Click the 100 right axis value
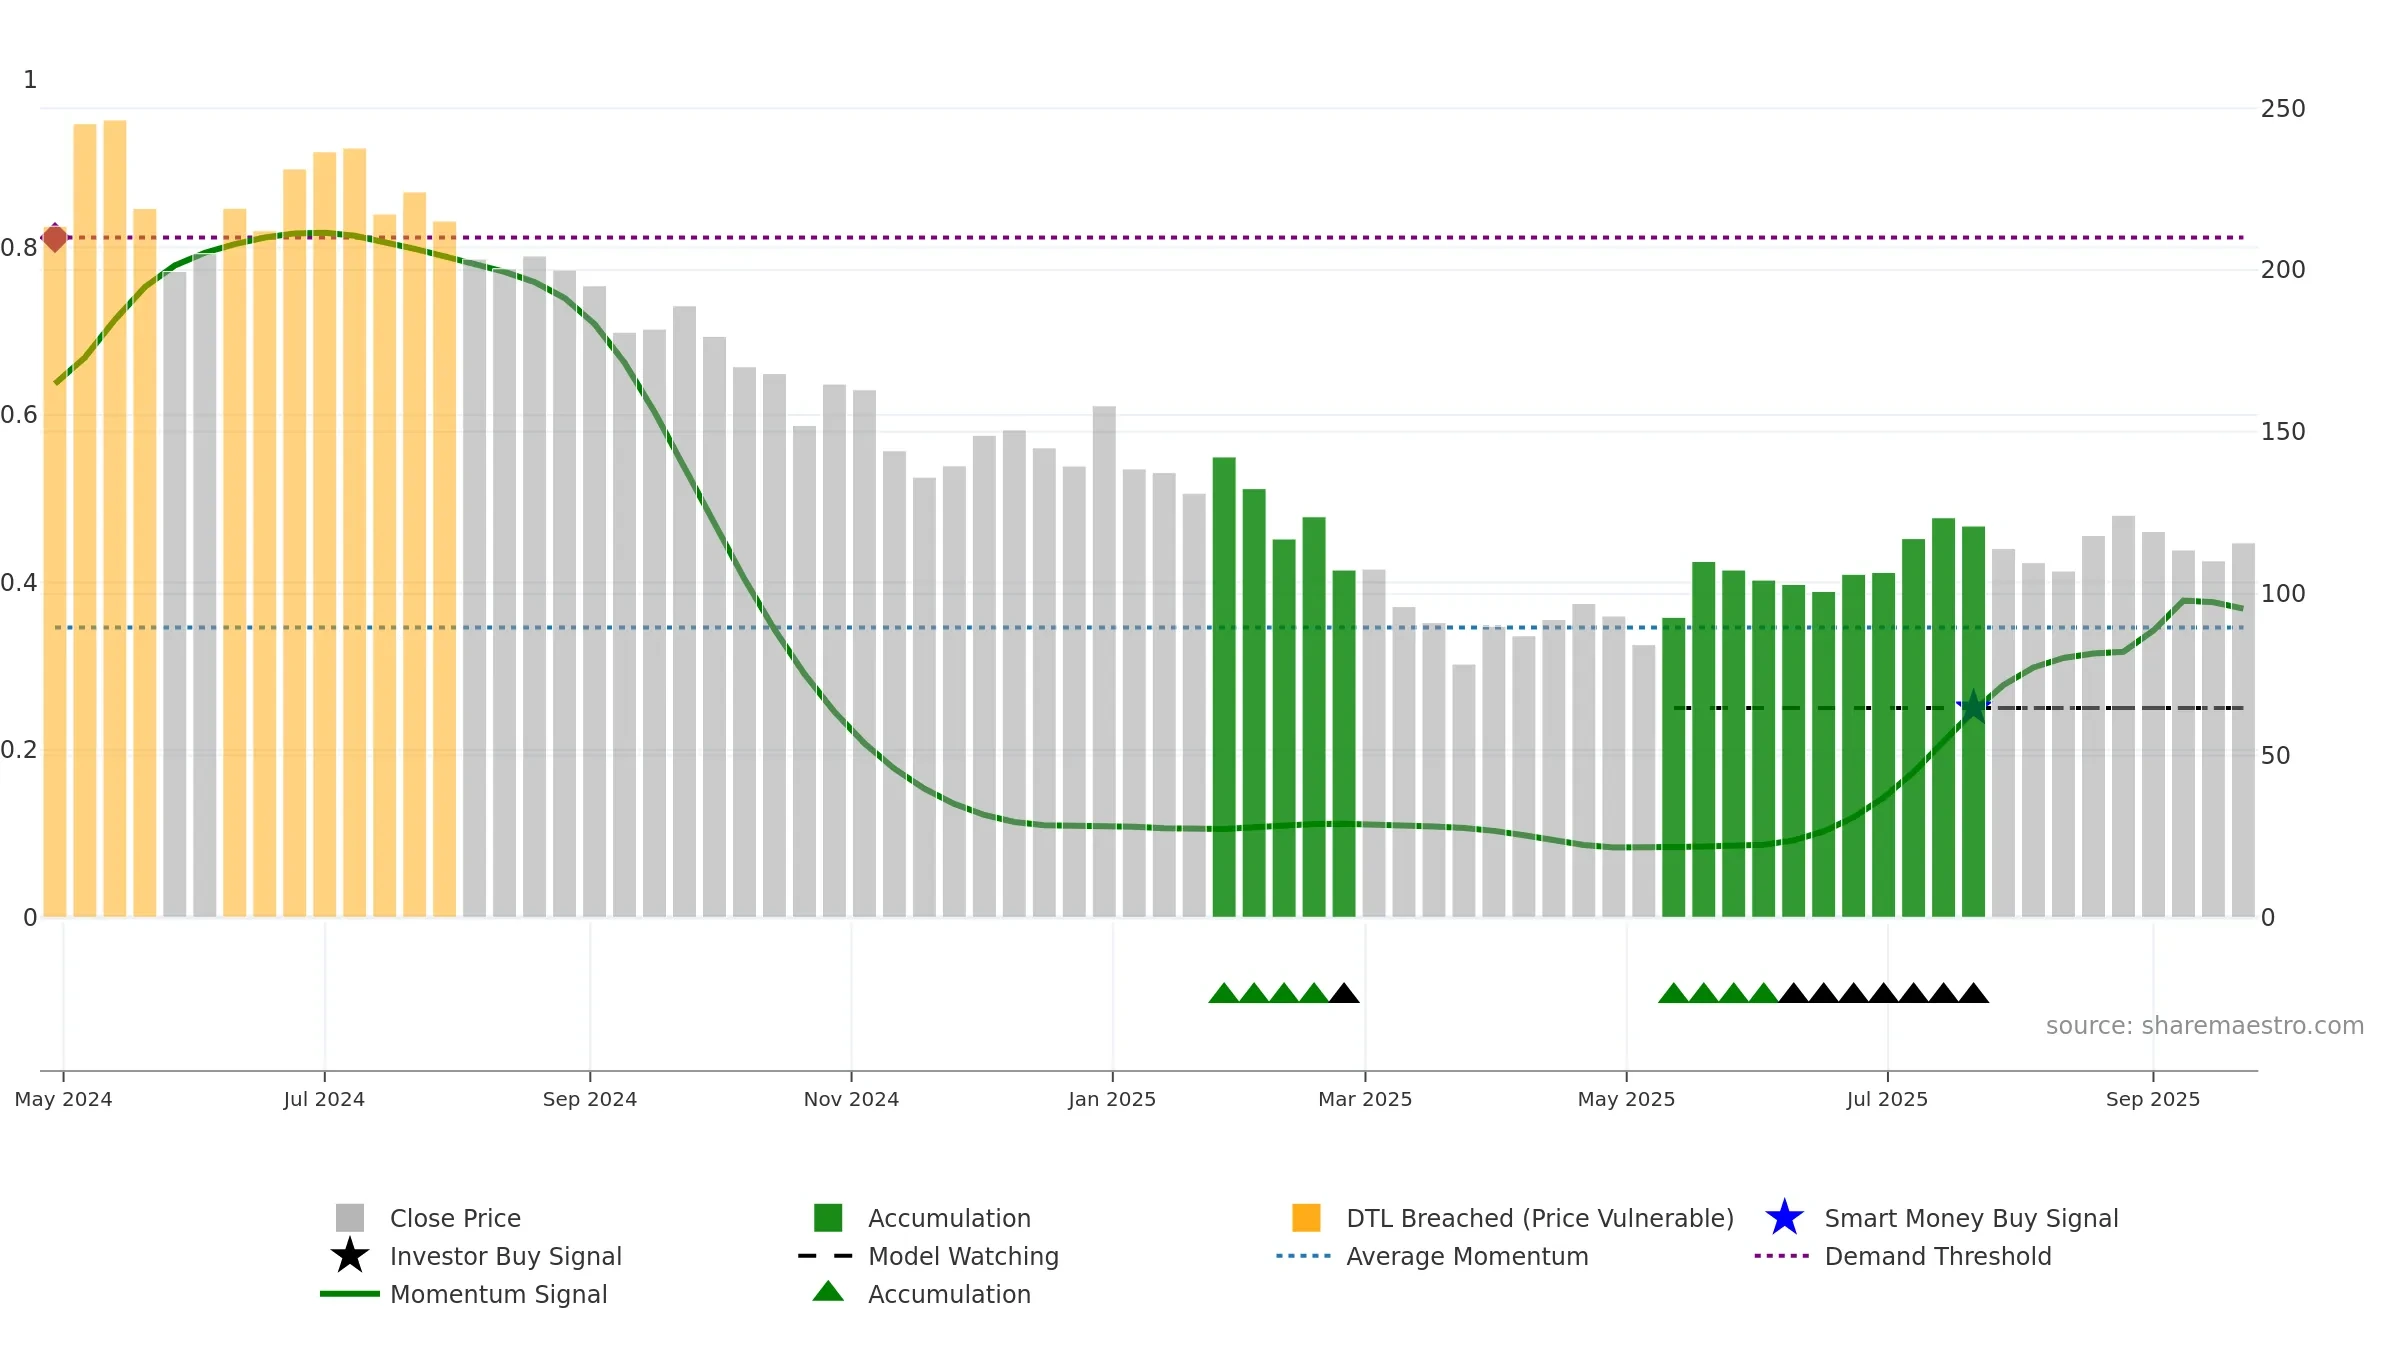Screen dimensions: 2400x1350 pos(2283,593)
